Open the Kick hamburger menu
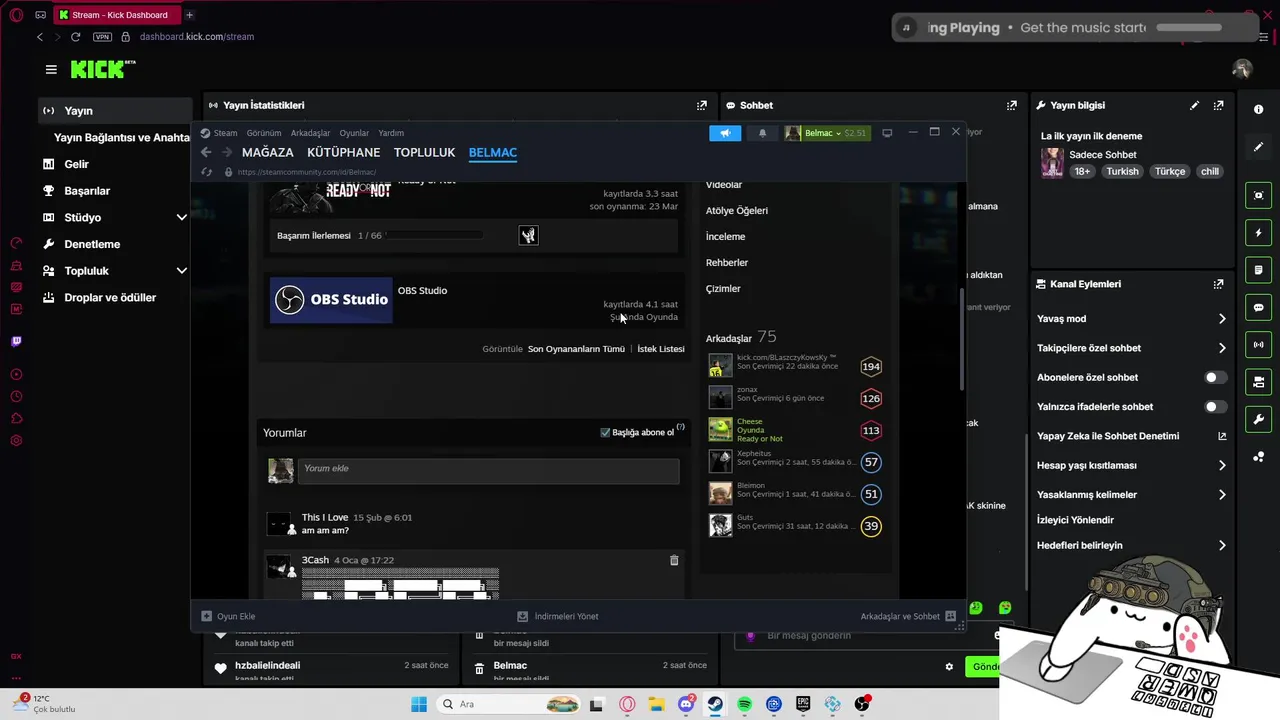 click(51, 69)
